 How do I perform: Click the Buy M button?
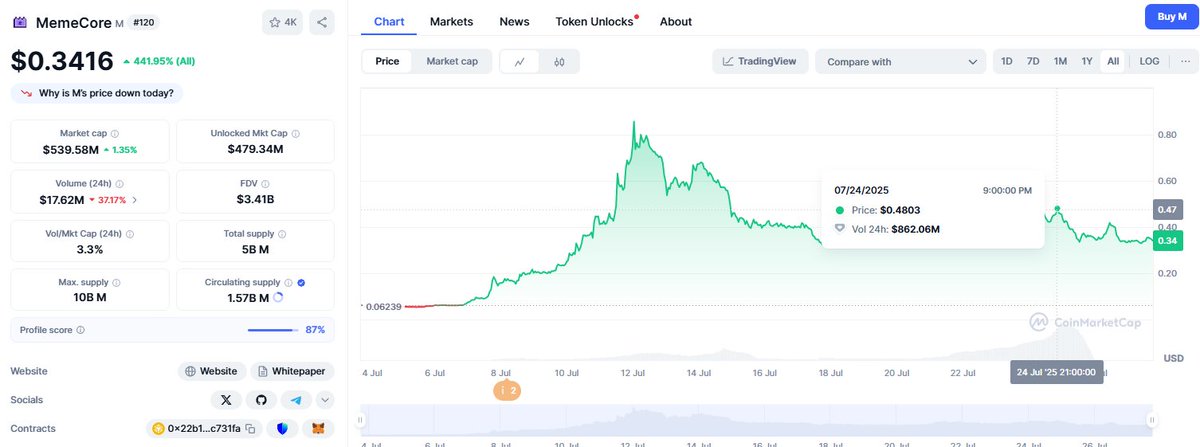(x=1171, y=17)
